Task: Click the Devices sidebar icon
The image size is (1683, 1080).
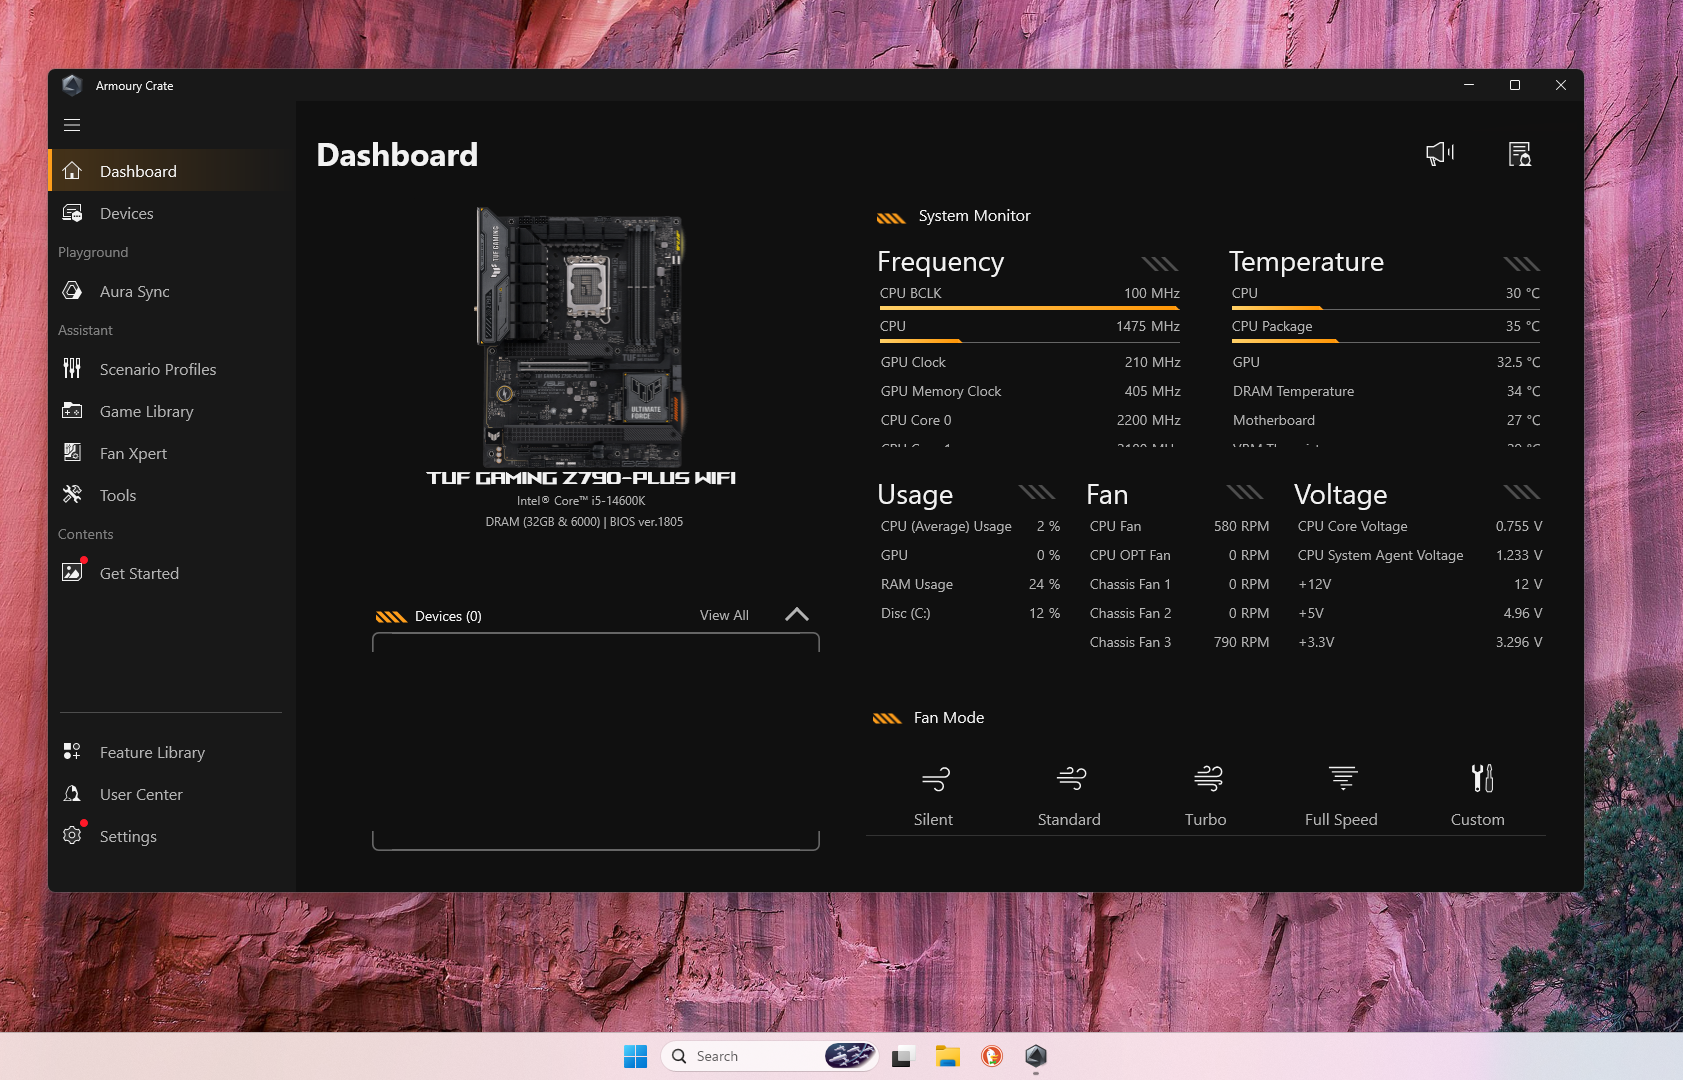Action: 72,213
